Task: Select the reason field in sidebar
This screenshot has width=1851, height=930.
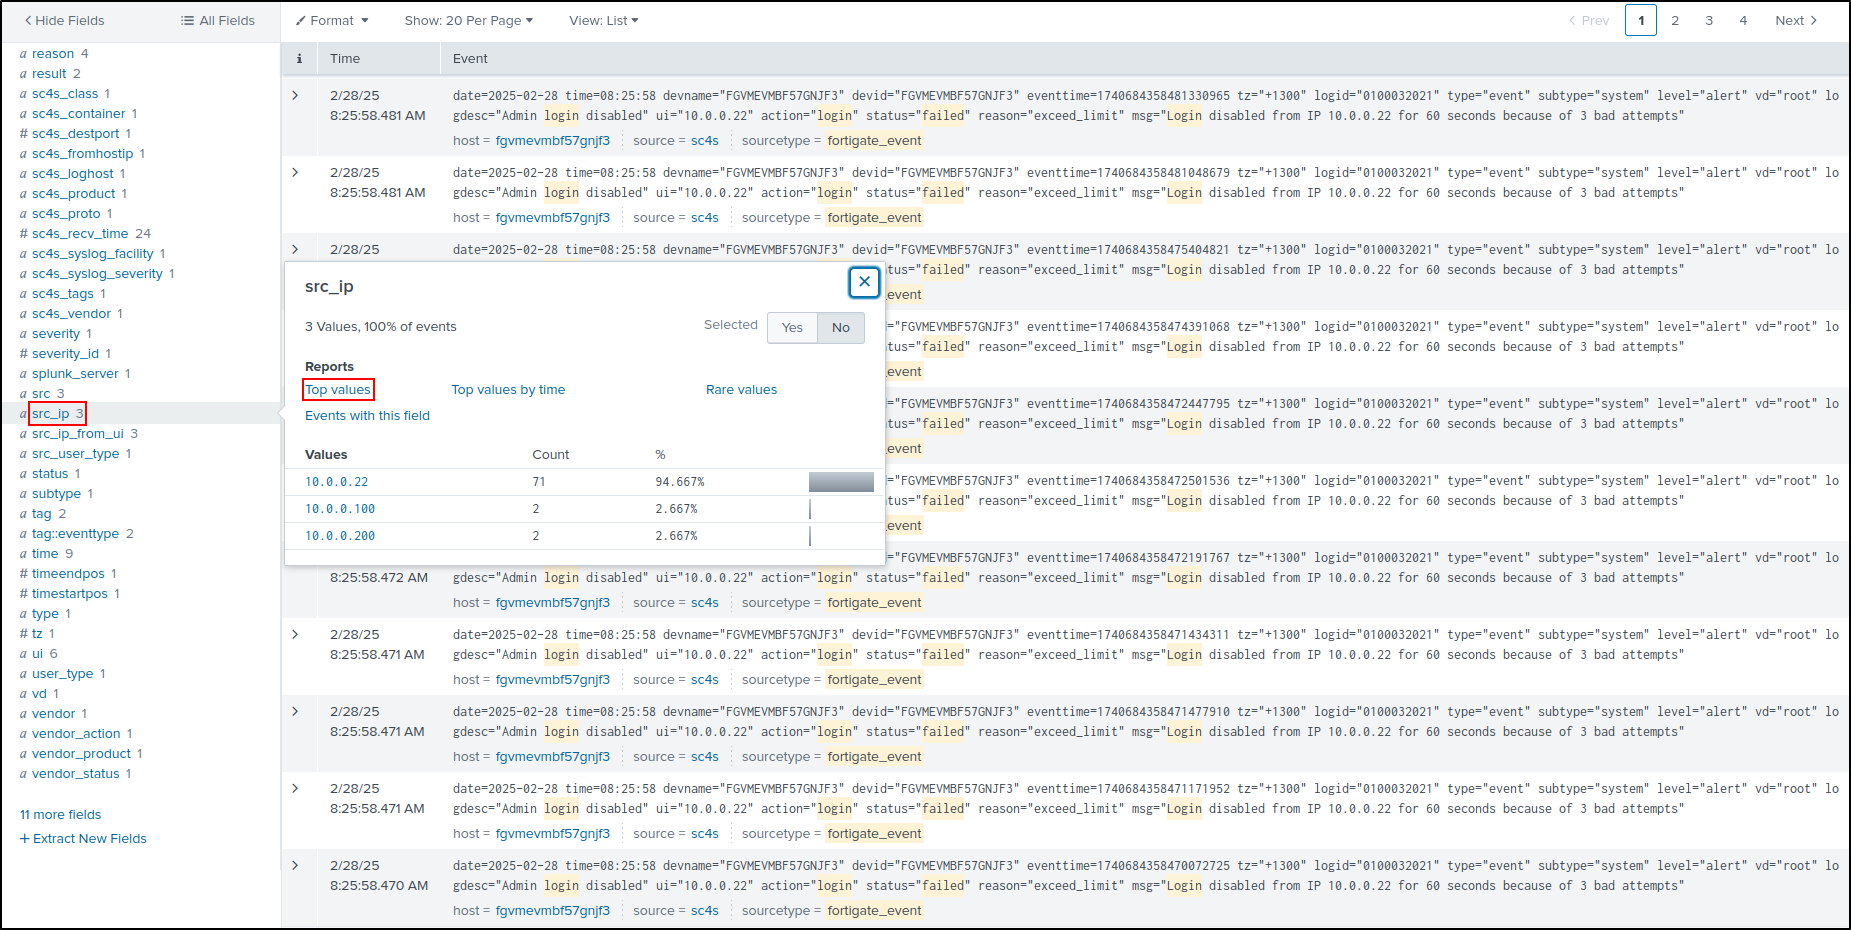Action: tap(53, 54)
